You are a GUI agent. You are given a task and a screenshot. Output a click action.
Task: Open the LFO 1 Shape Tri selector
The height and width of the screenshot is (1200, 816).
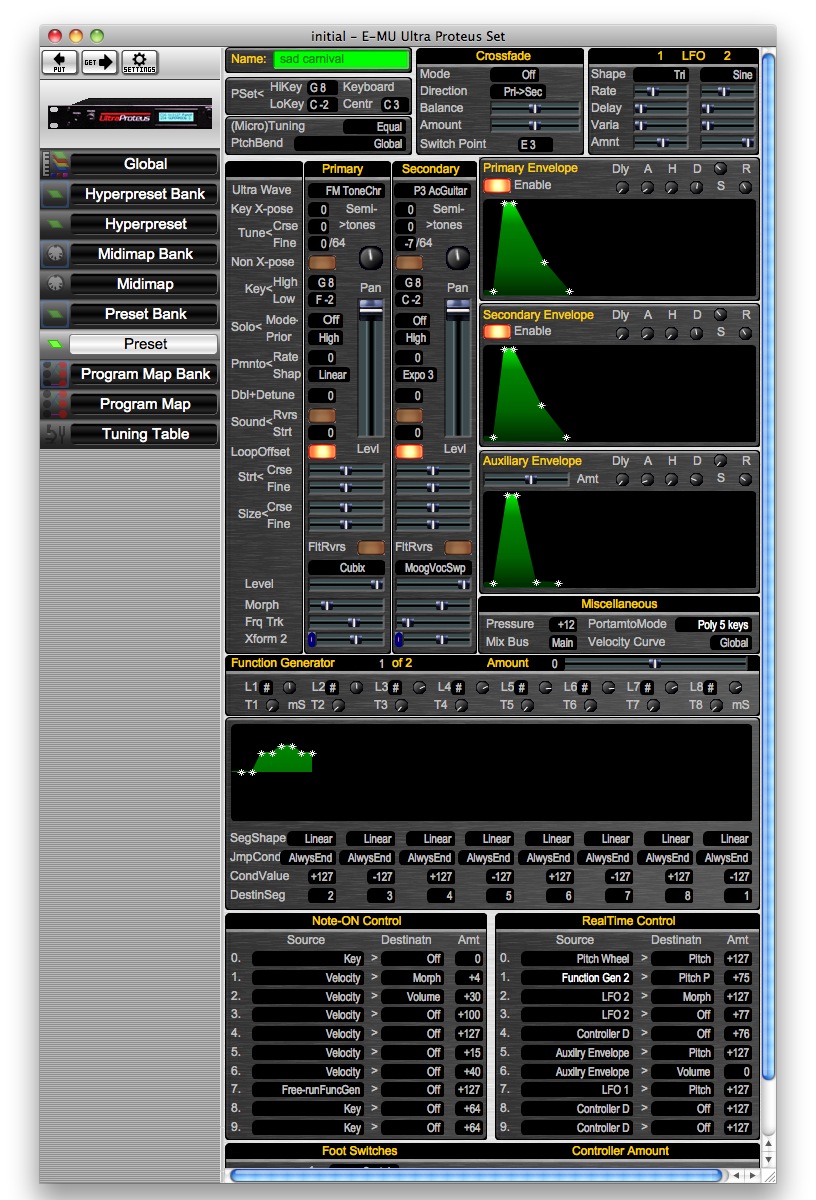click(x=661, y=74)
